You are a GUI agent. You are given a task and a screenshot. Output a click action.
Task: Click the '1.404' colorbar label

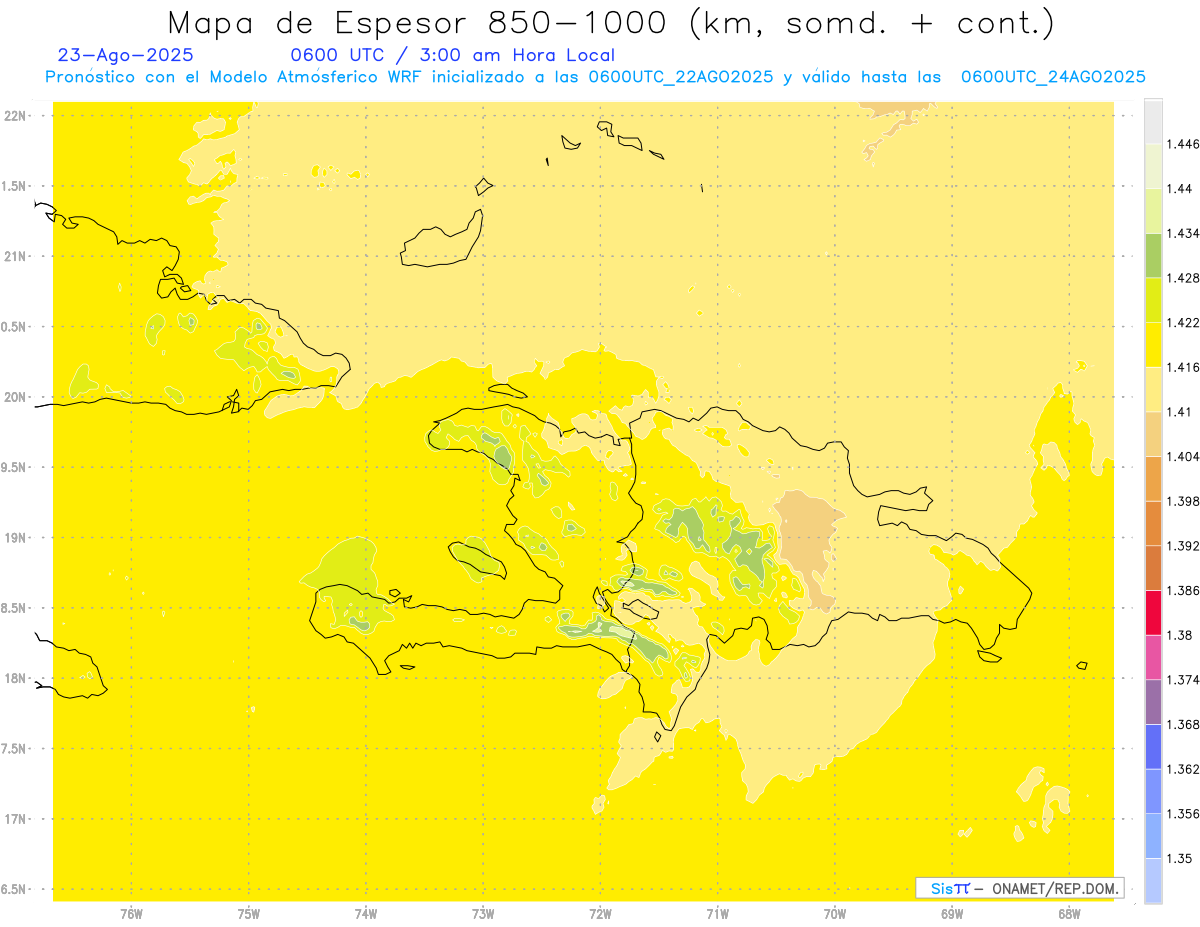[1183, 456]
